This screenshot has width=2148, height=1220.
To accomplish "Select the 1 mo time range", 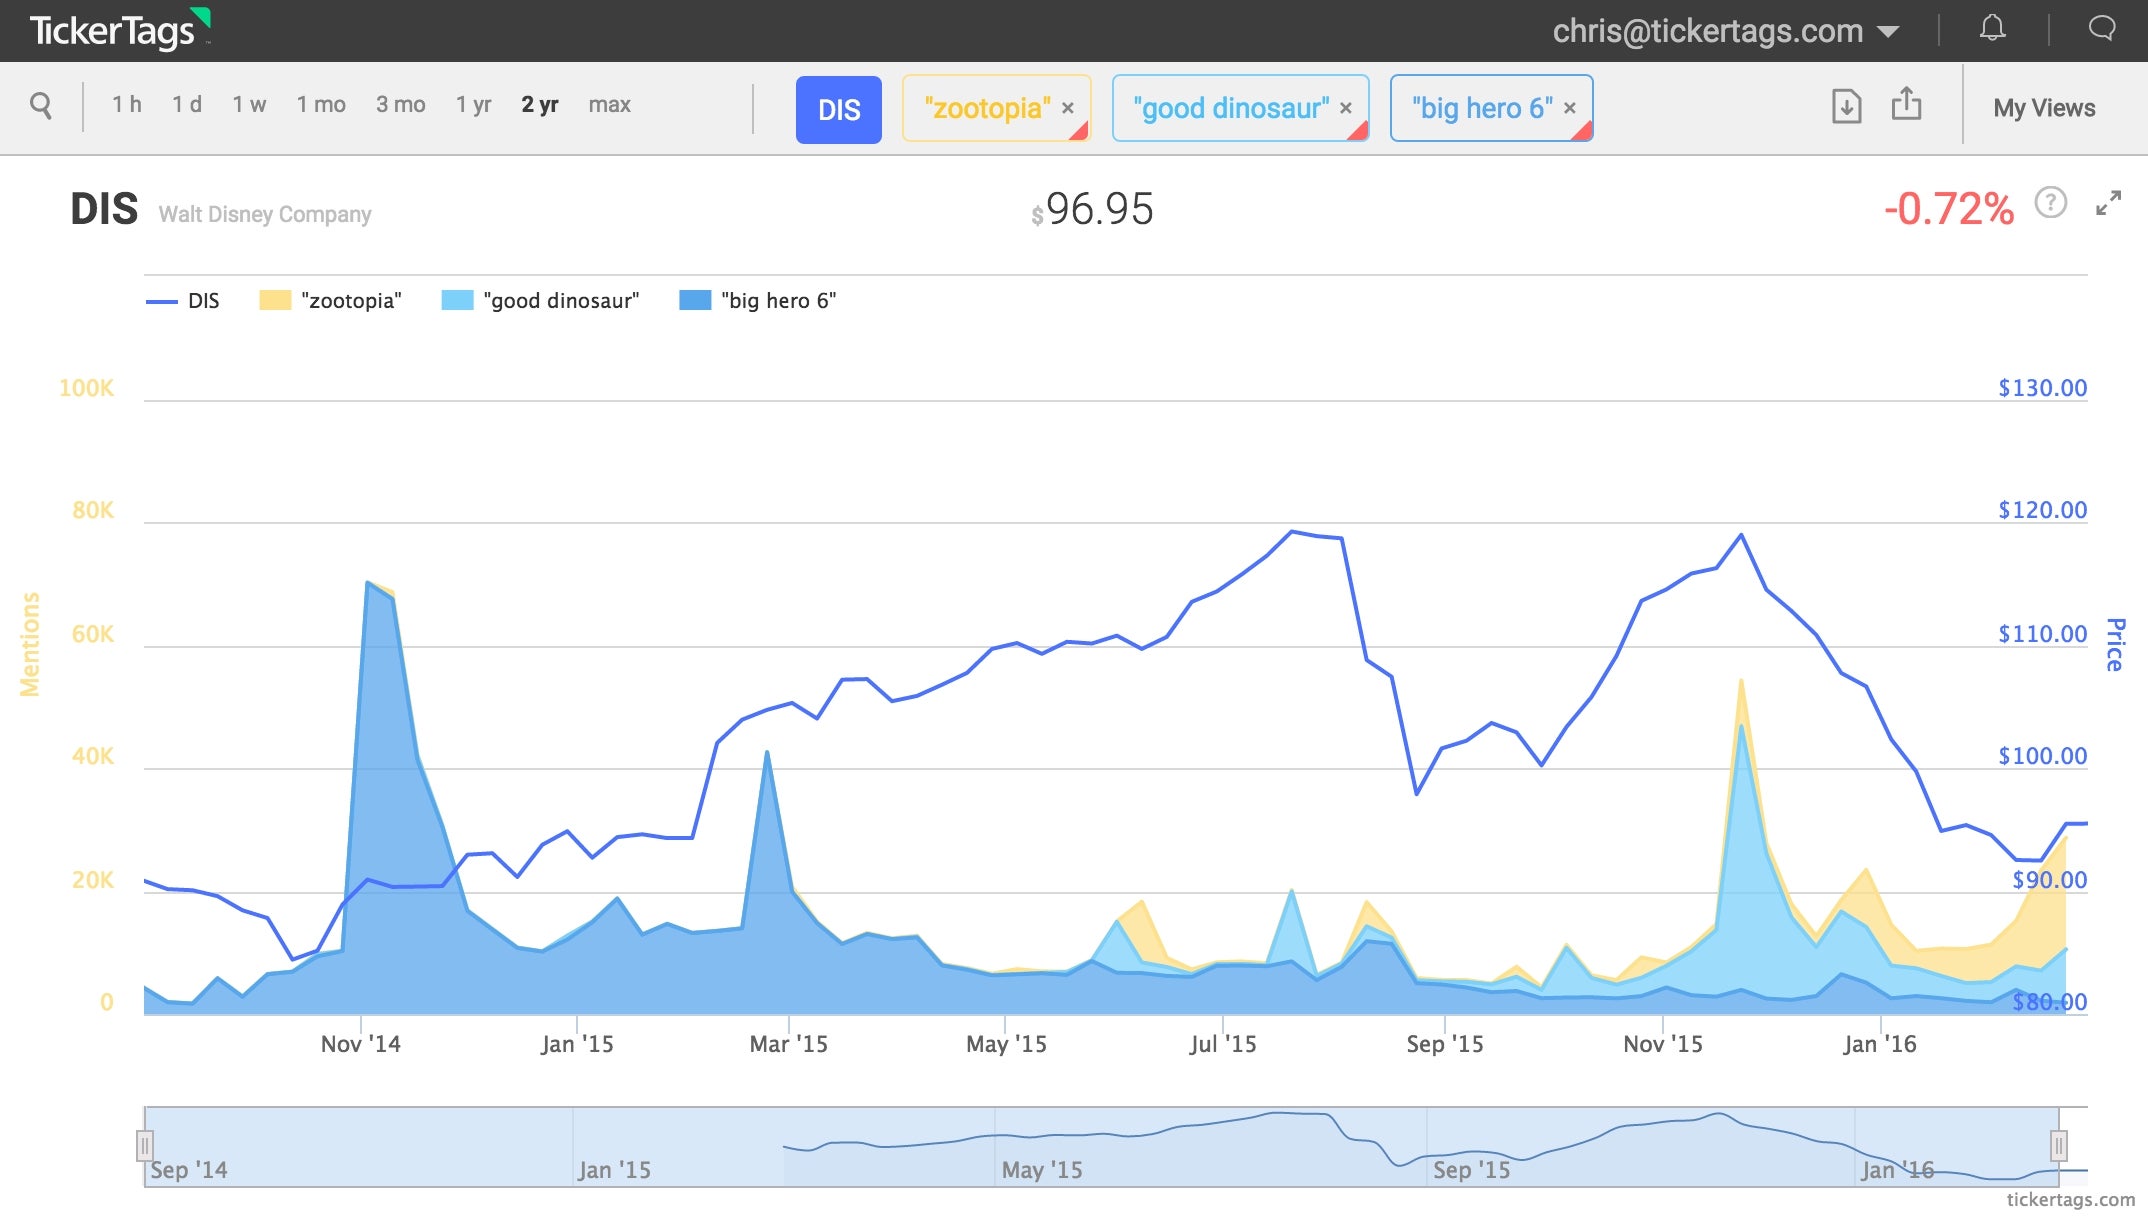I will [x=321, y=105].
